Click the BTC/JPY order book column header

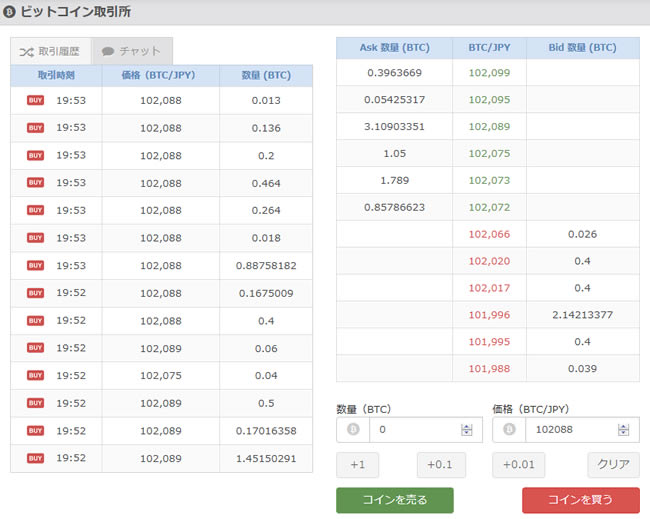click(x=489, y=48)
